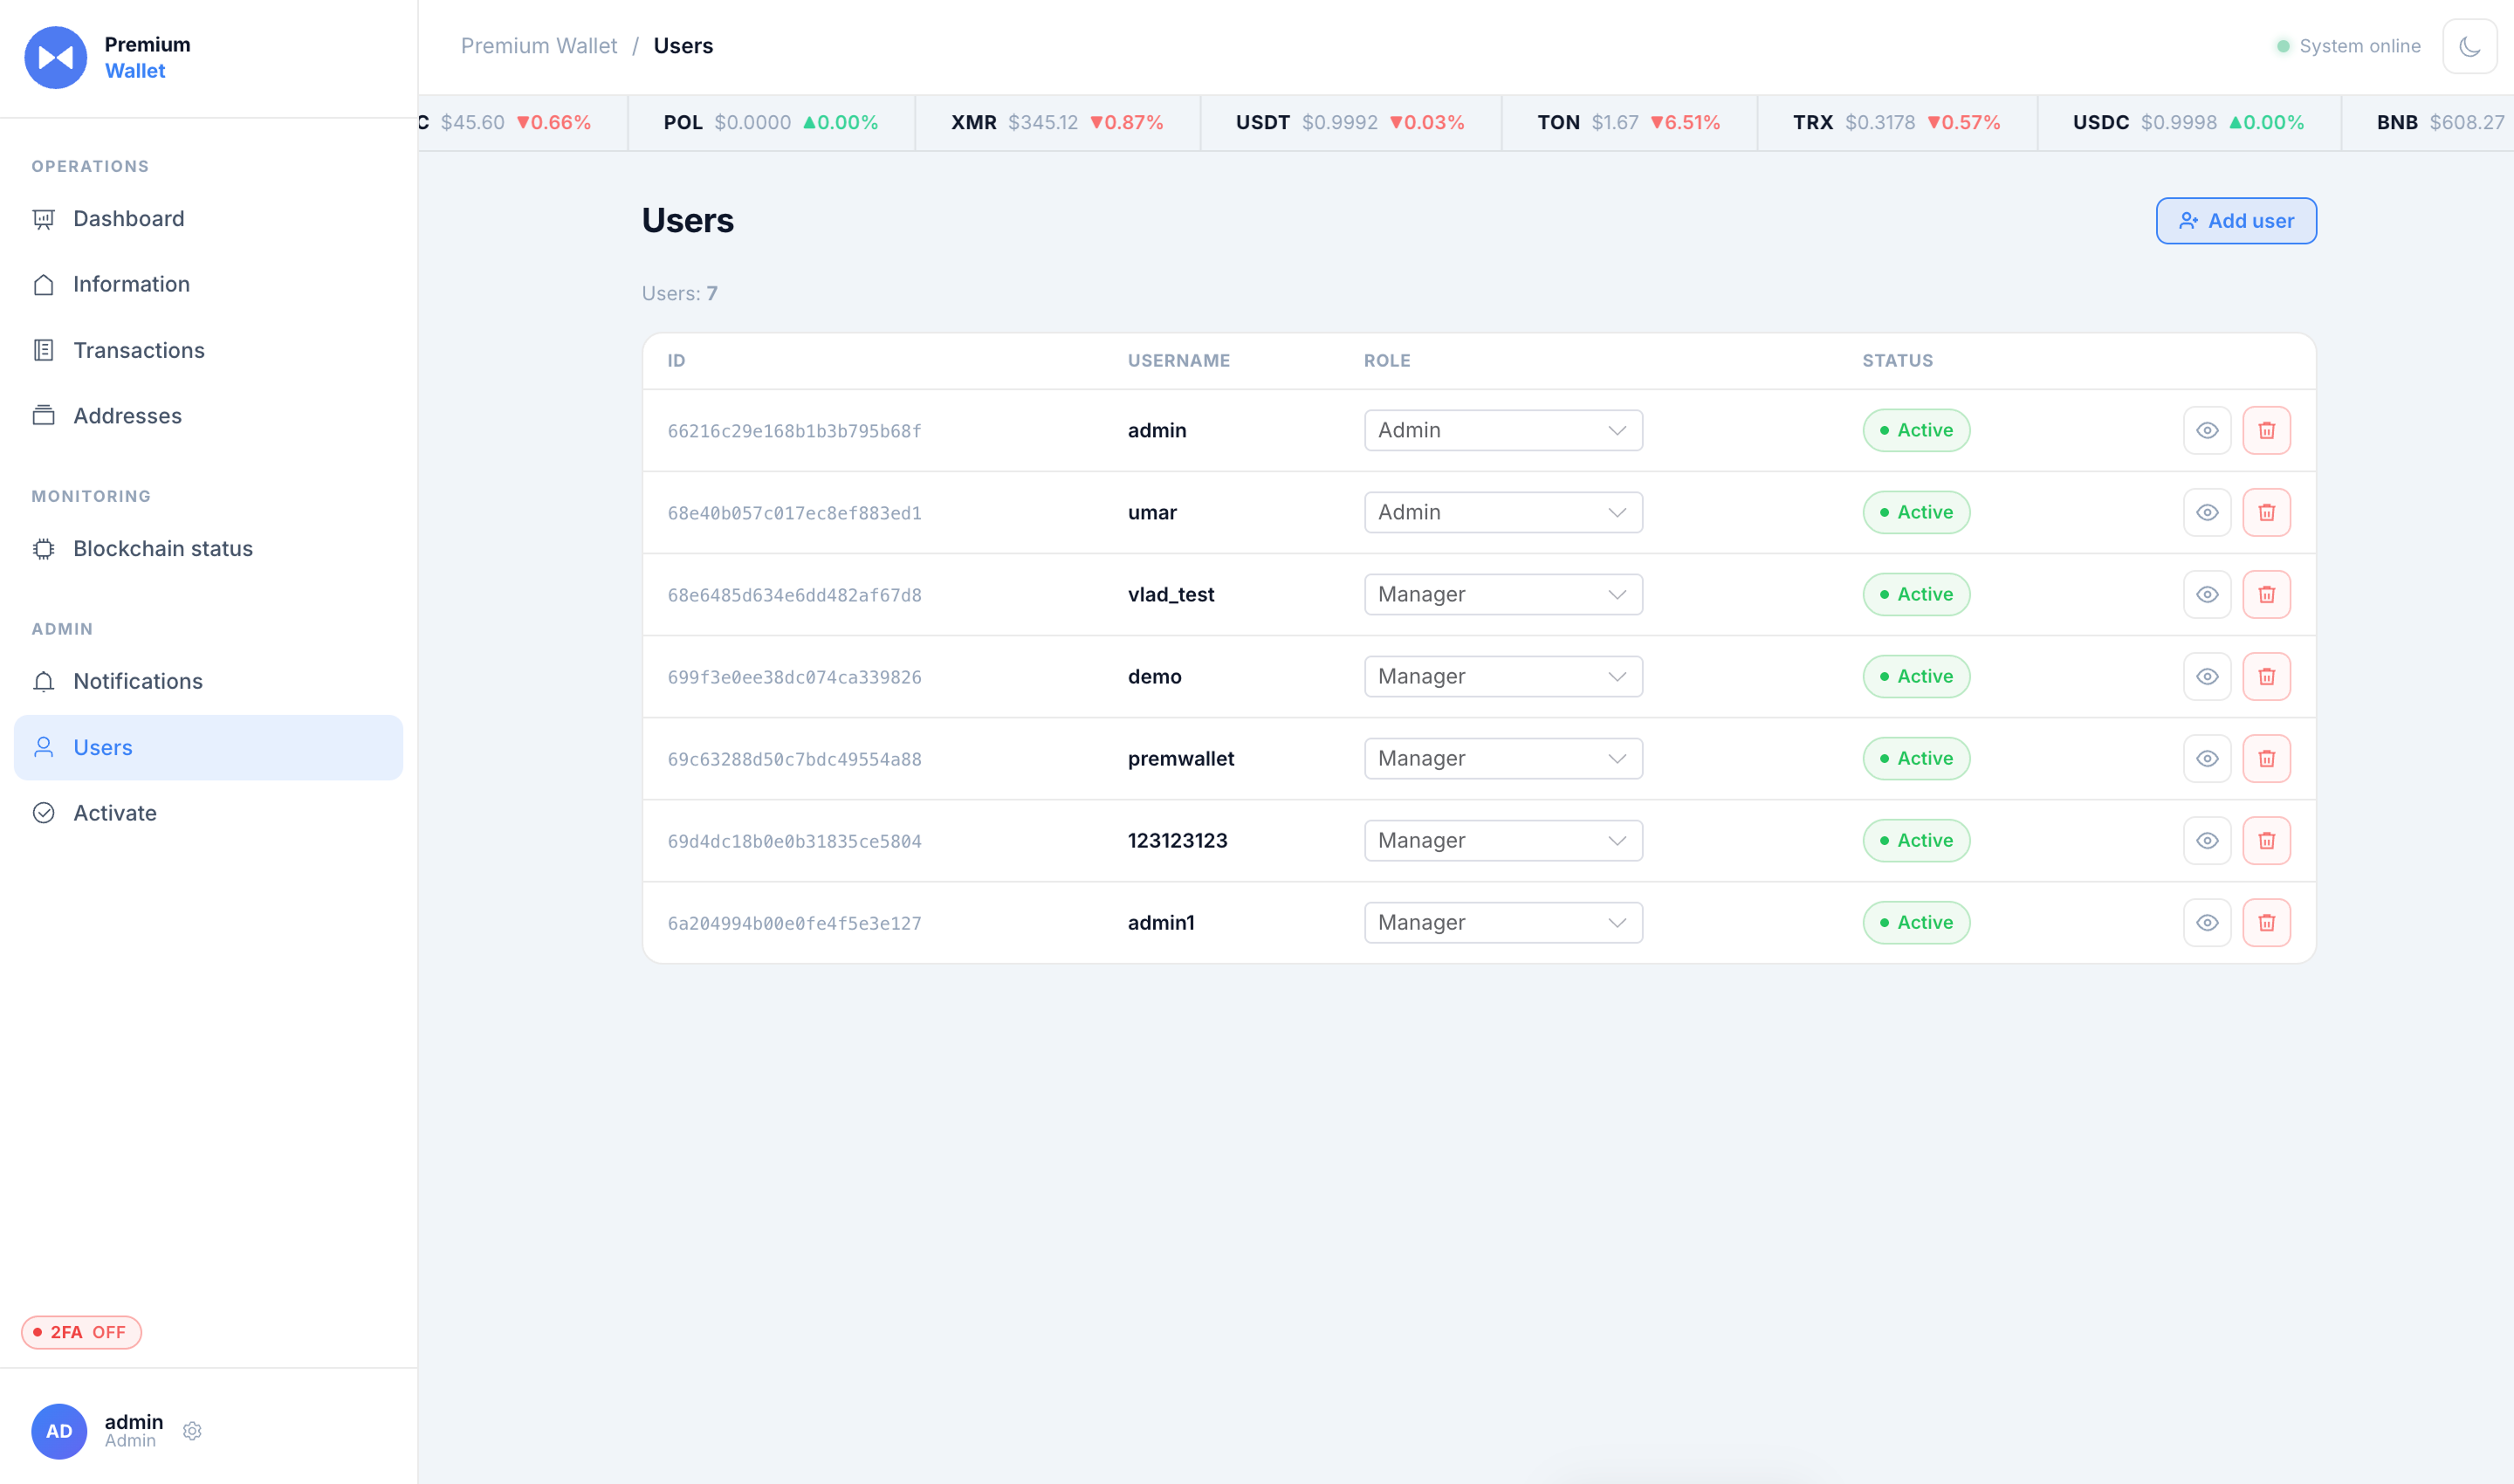Expand admin1's role dropdown
The width and height of the screenshot is (2514, 1484).
click(1503, 922)
